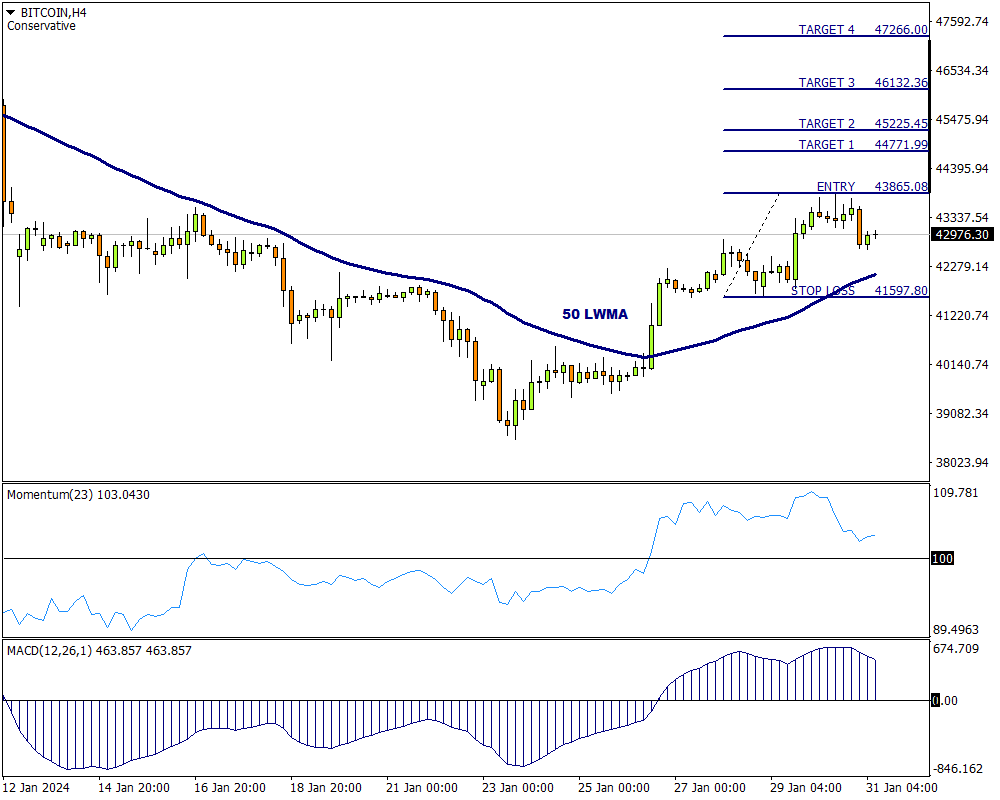Click the dashed trendline near the ENTRY level

coord(752,242)
